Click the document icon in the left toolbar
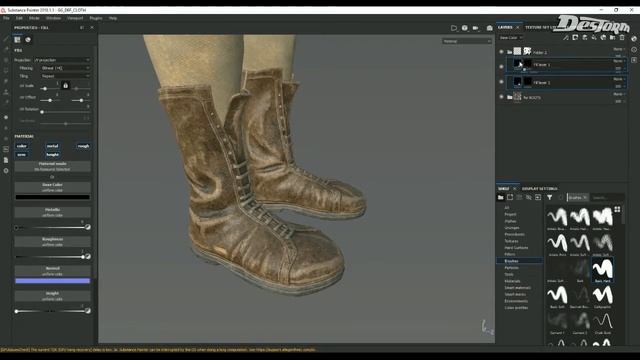 click(x=6, y=160)
